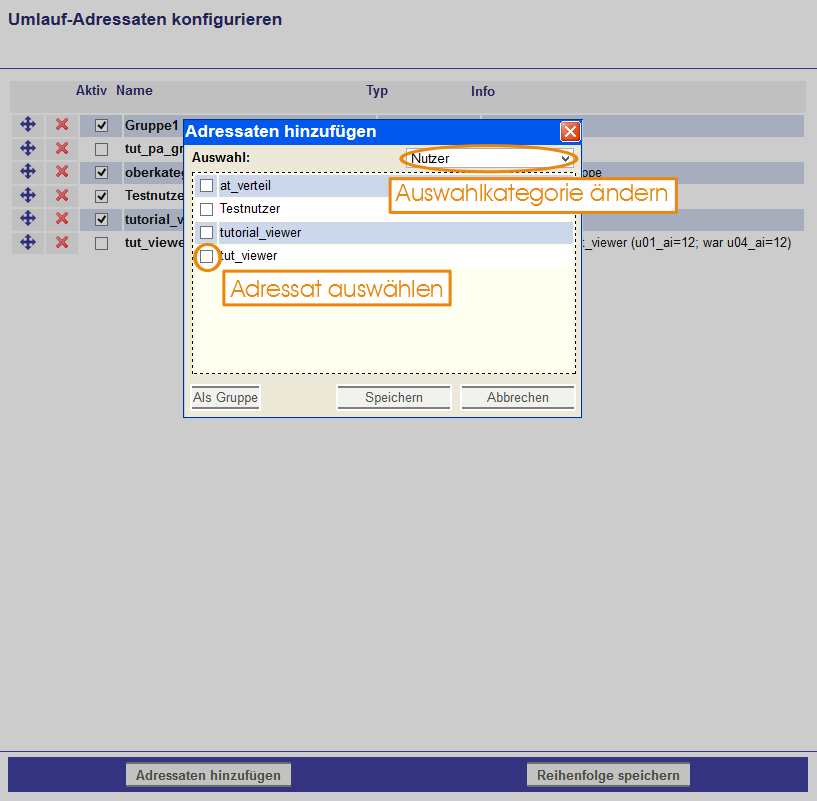
Task: Click move icon in Gruppe1 row
Action: (28, 125)
